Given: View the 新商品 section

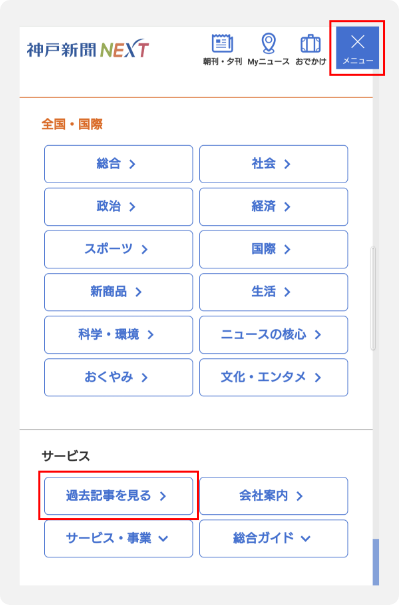Looking at the screenshot, I should (118, 292).
